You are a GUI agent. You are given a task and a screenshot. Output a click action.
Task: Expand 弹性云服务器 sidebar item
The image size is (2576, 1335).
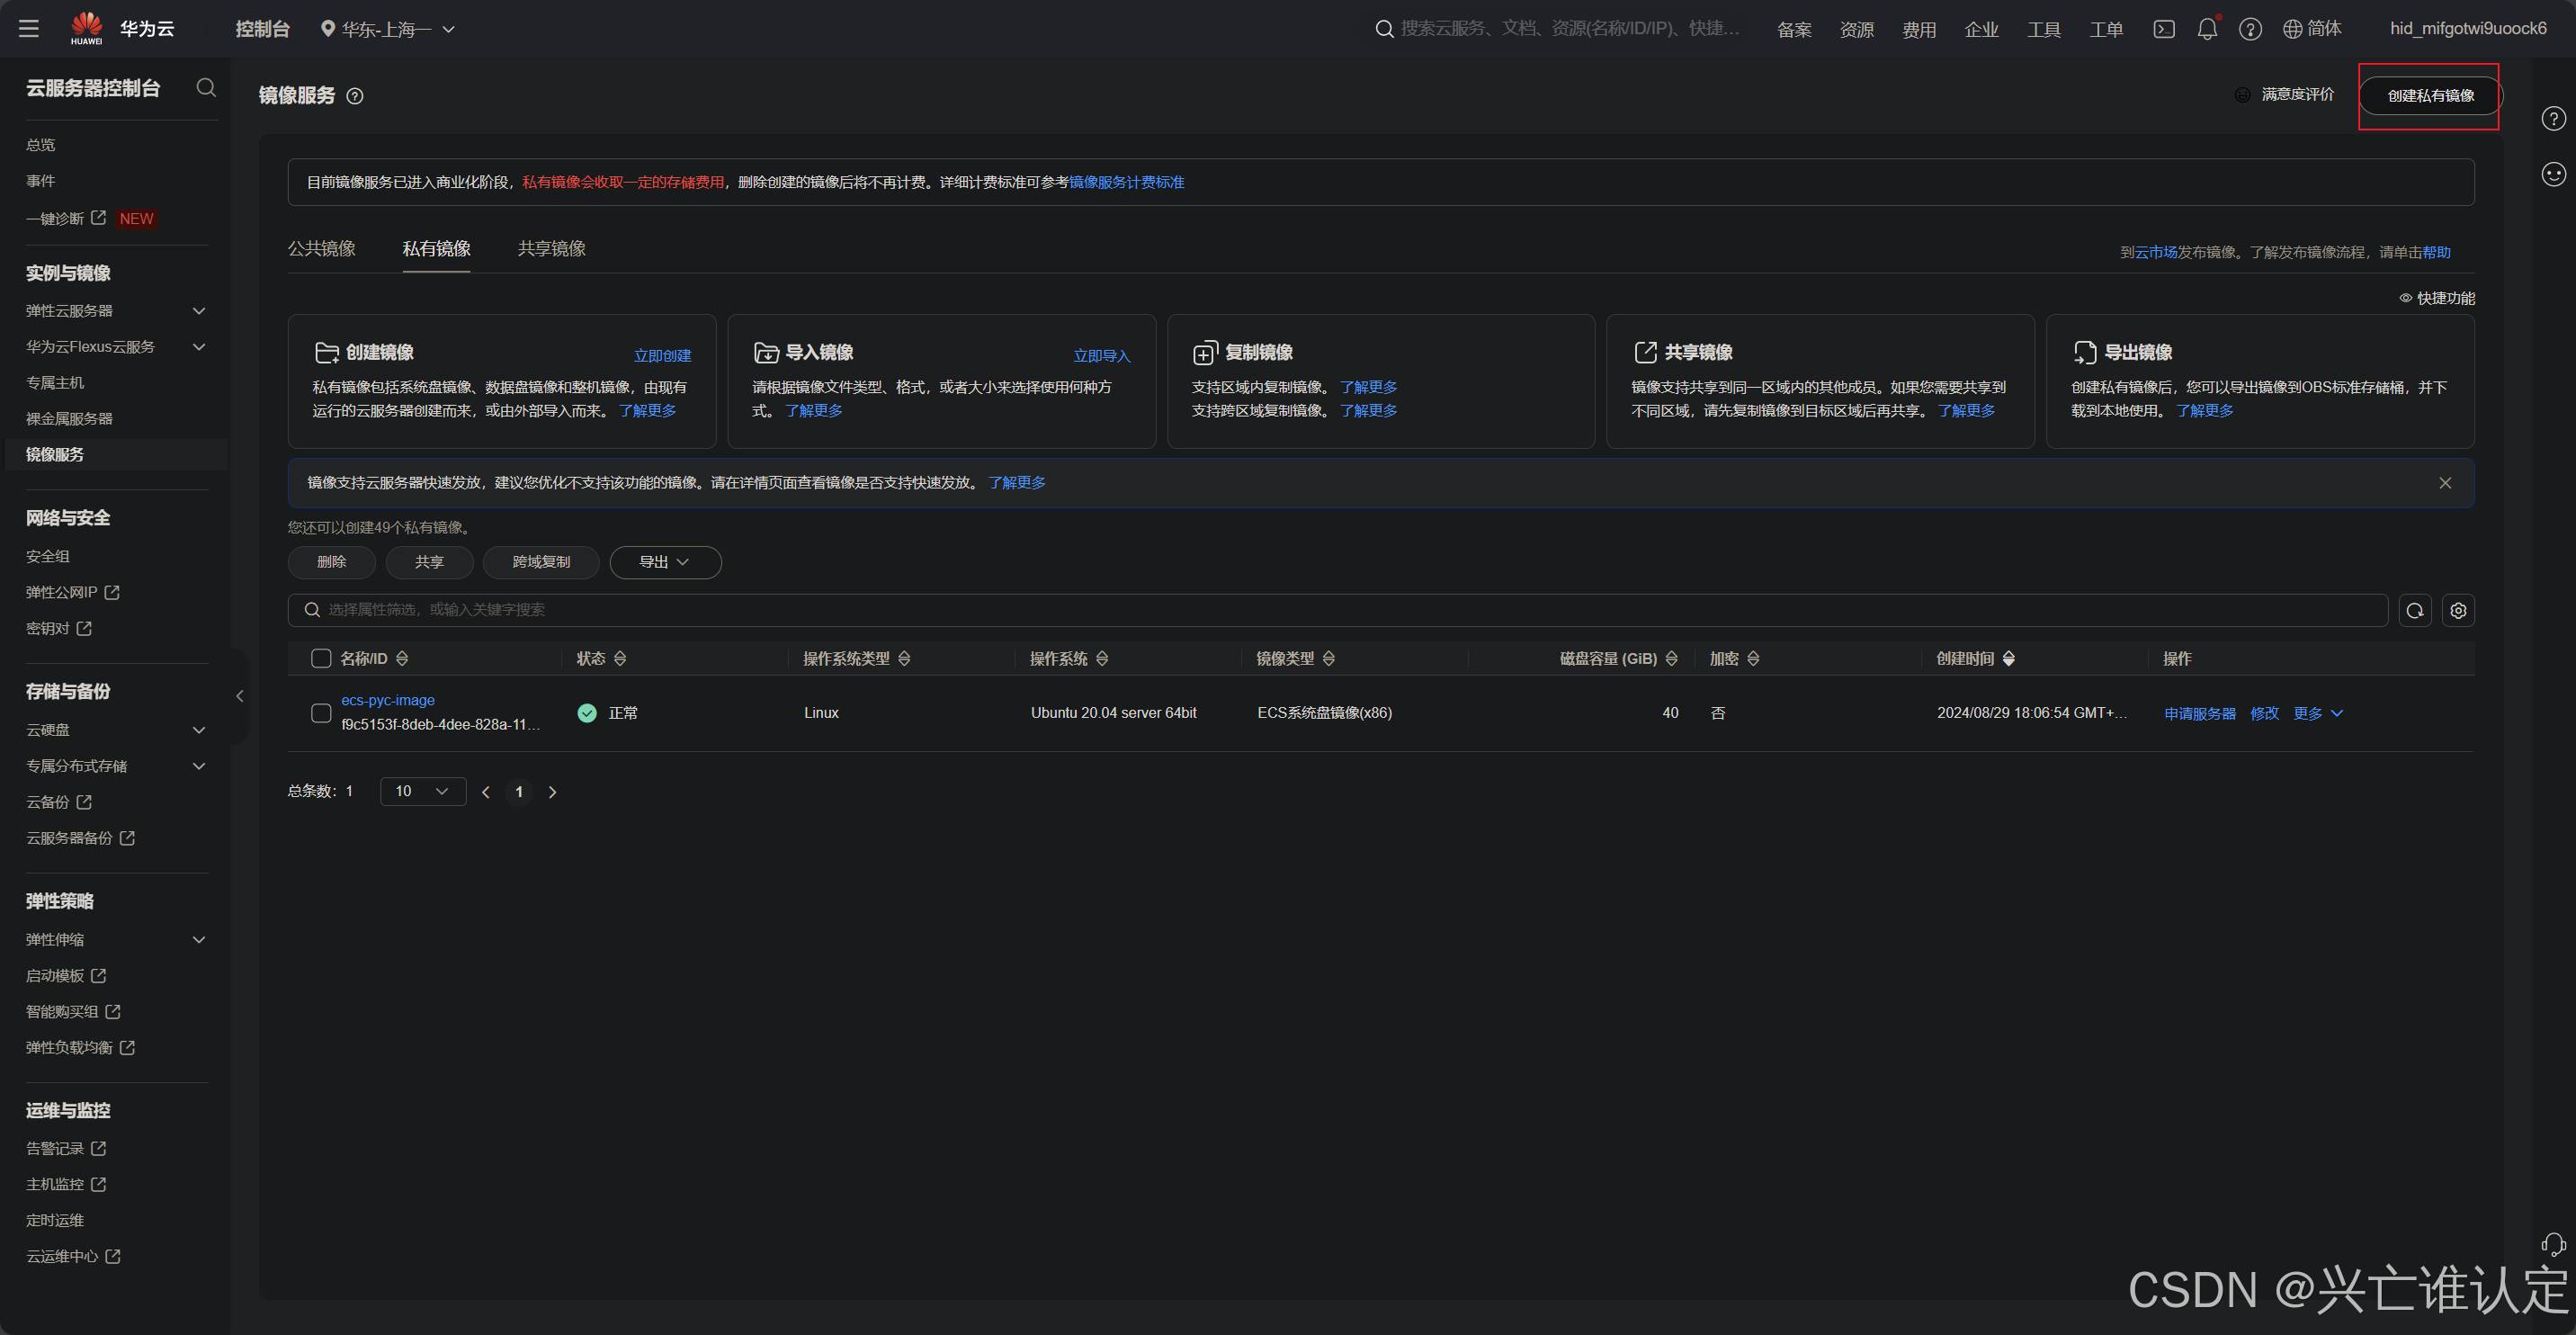pos(199,311)
